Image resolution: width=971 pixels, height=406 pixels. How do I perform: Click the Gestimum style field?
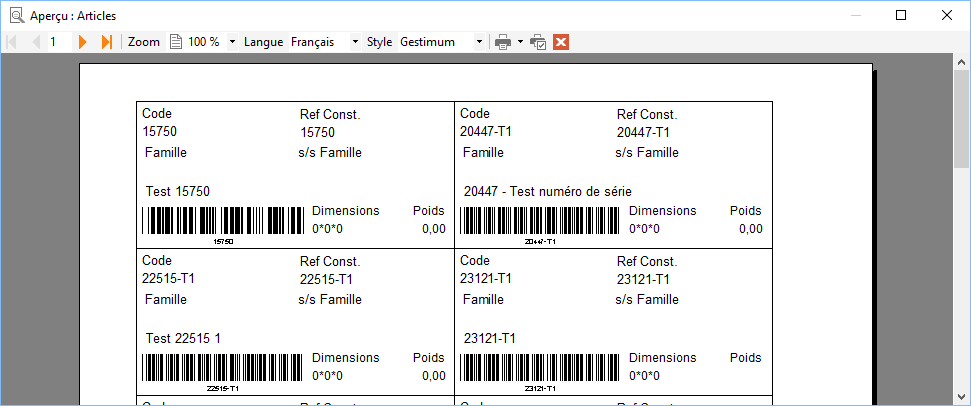tap(436, 42)
